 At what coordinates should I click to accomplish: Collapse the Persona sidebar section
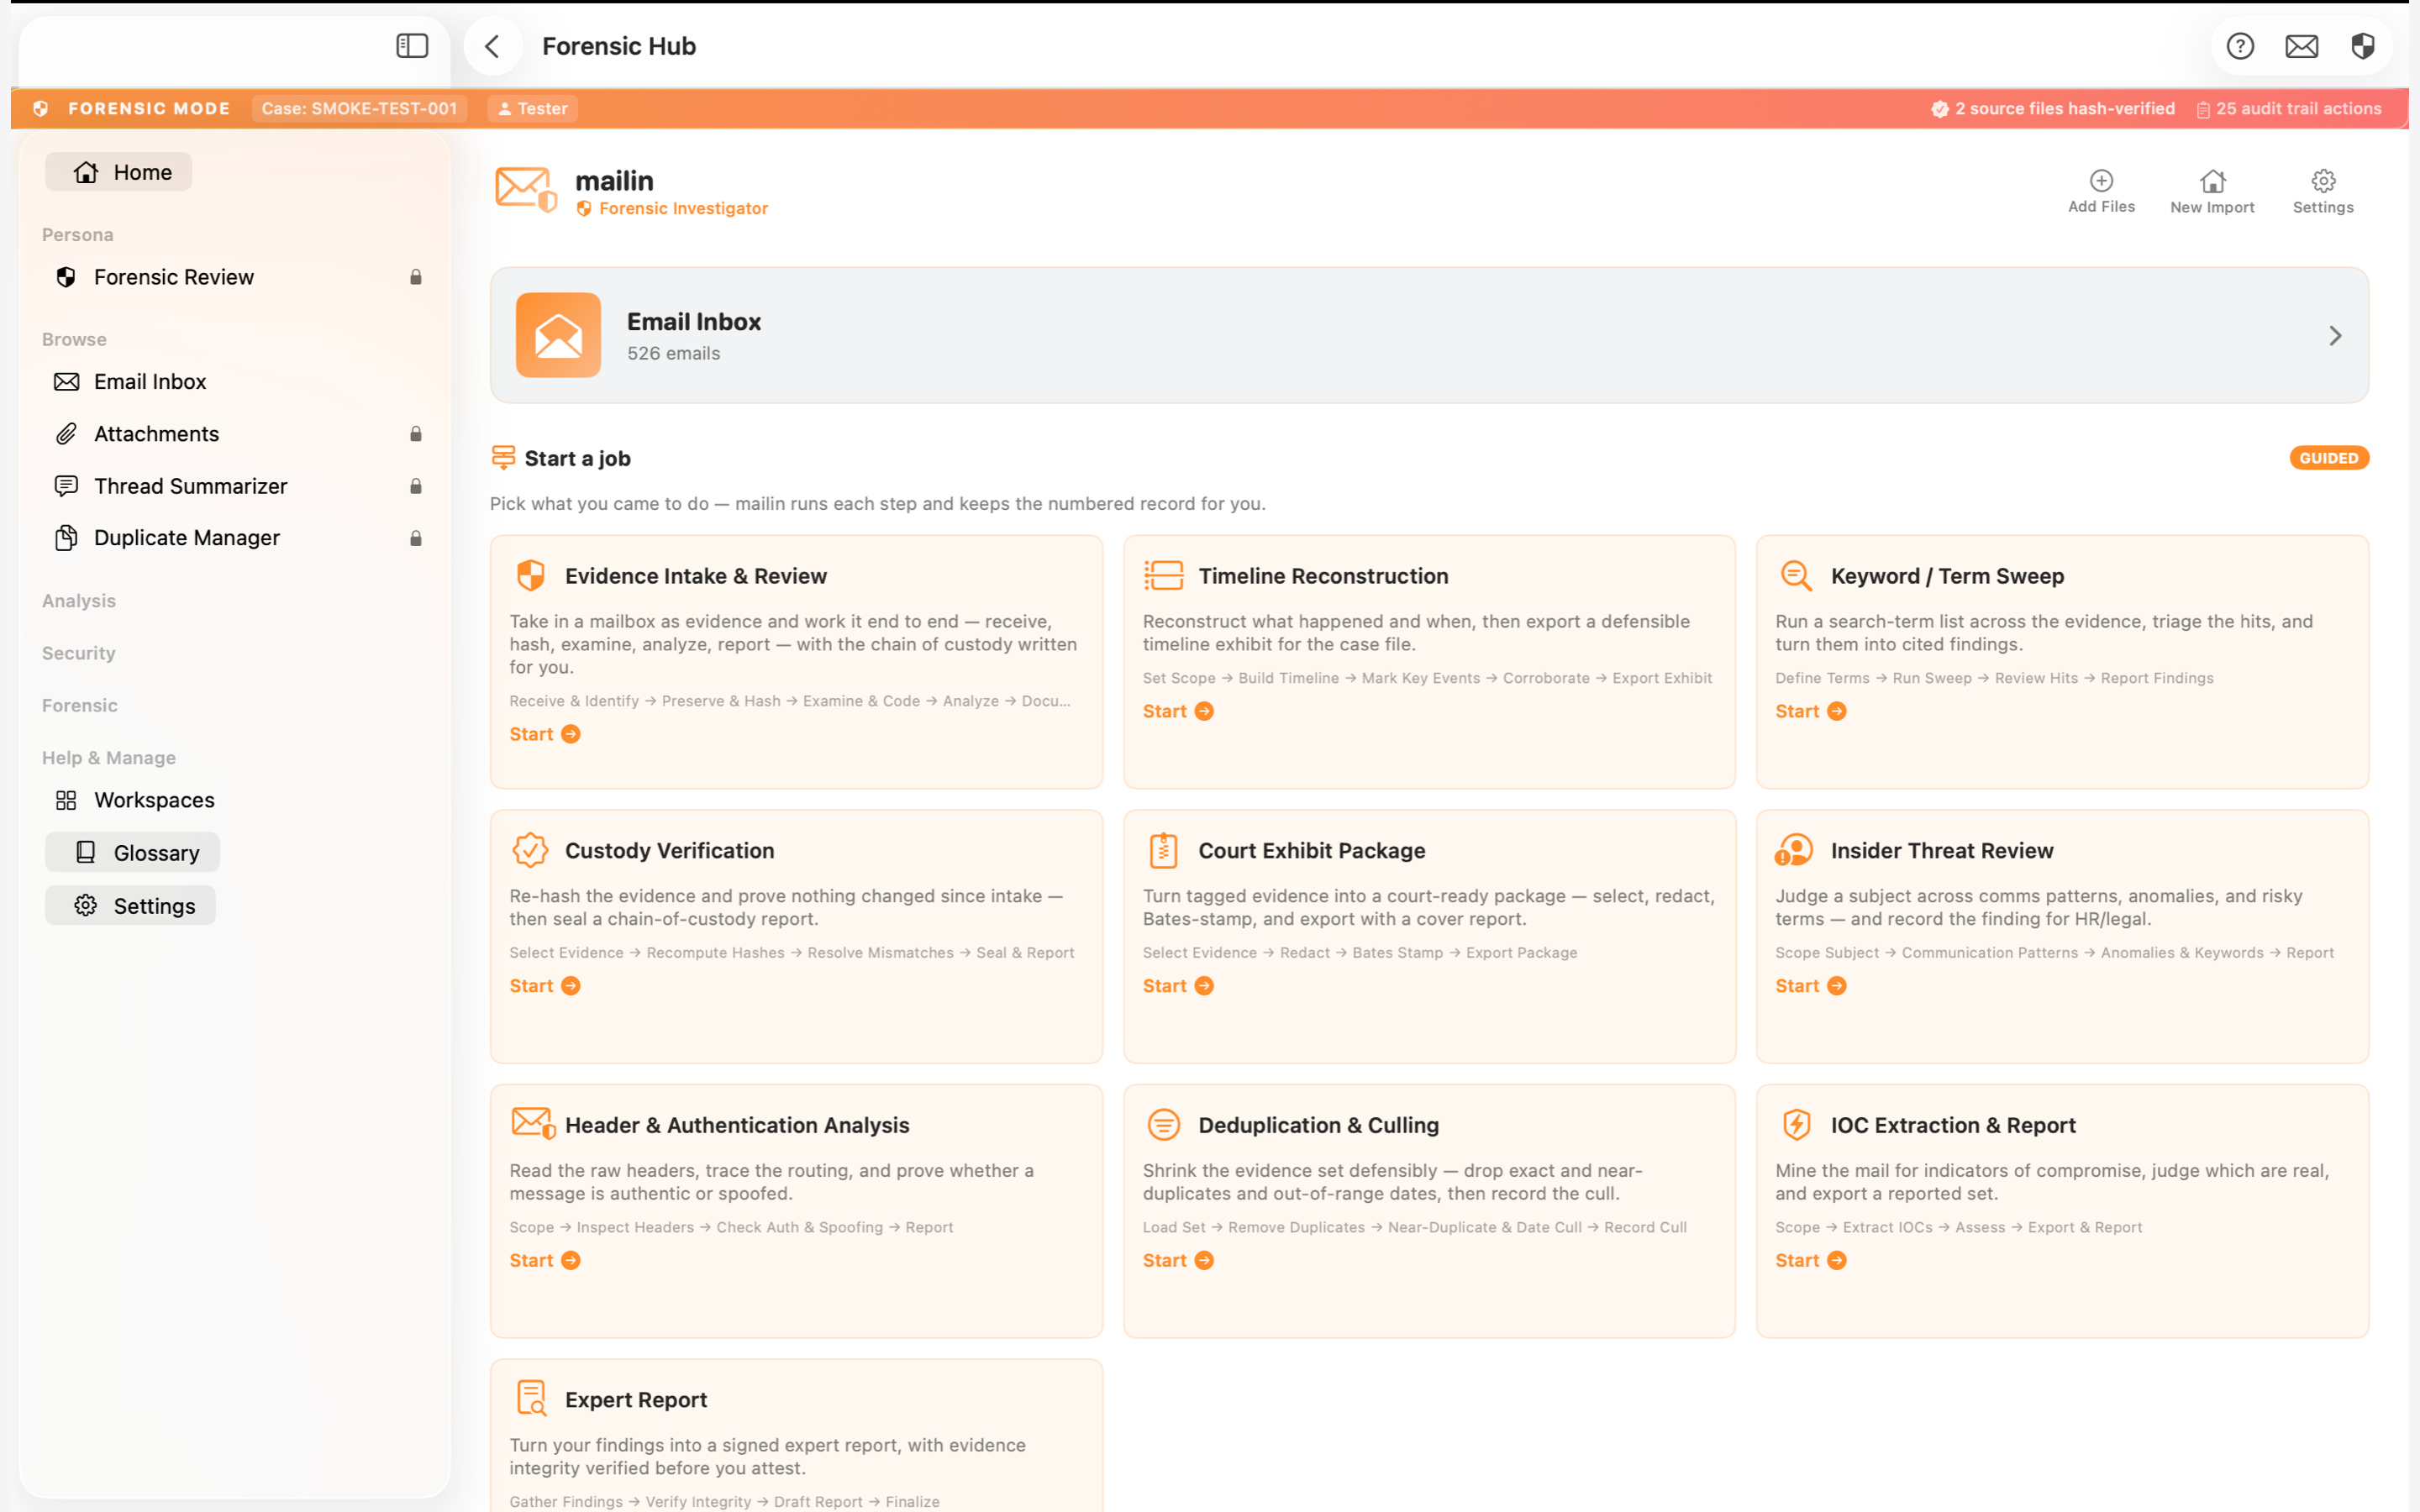click(x=78, y=235)
